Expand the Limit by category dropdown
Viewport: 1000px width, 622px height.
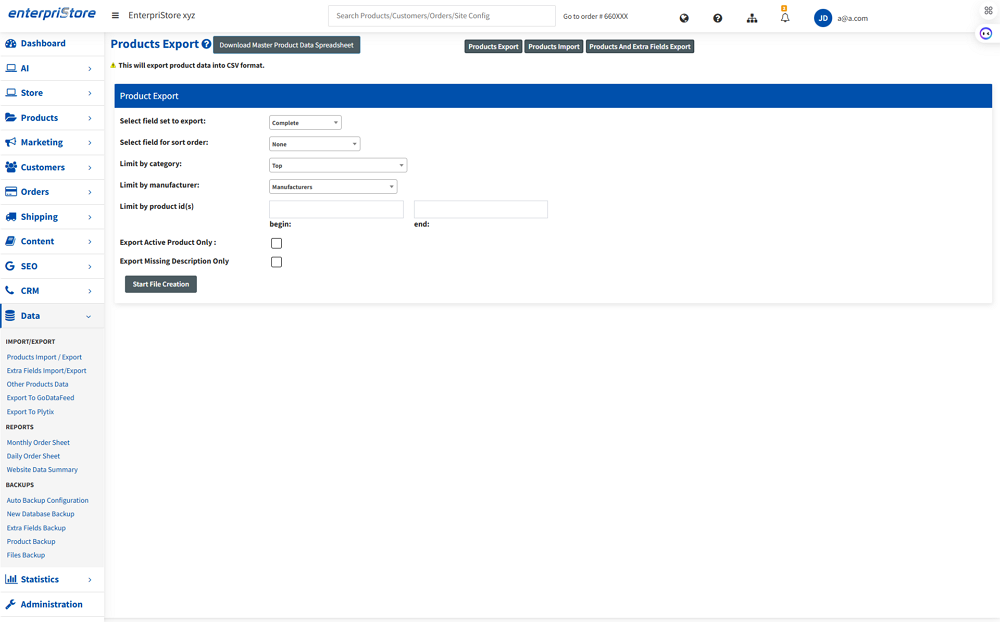(338, 165)
